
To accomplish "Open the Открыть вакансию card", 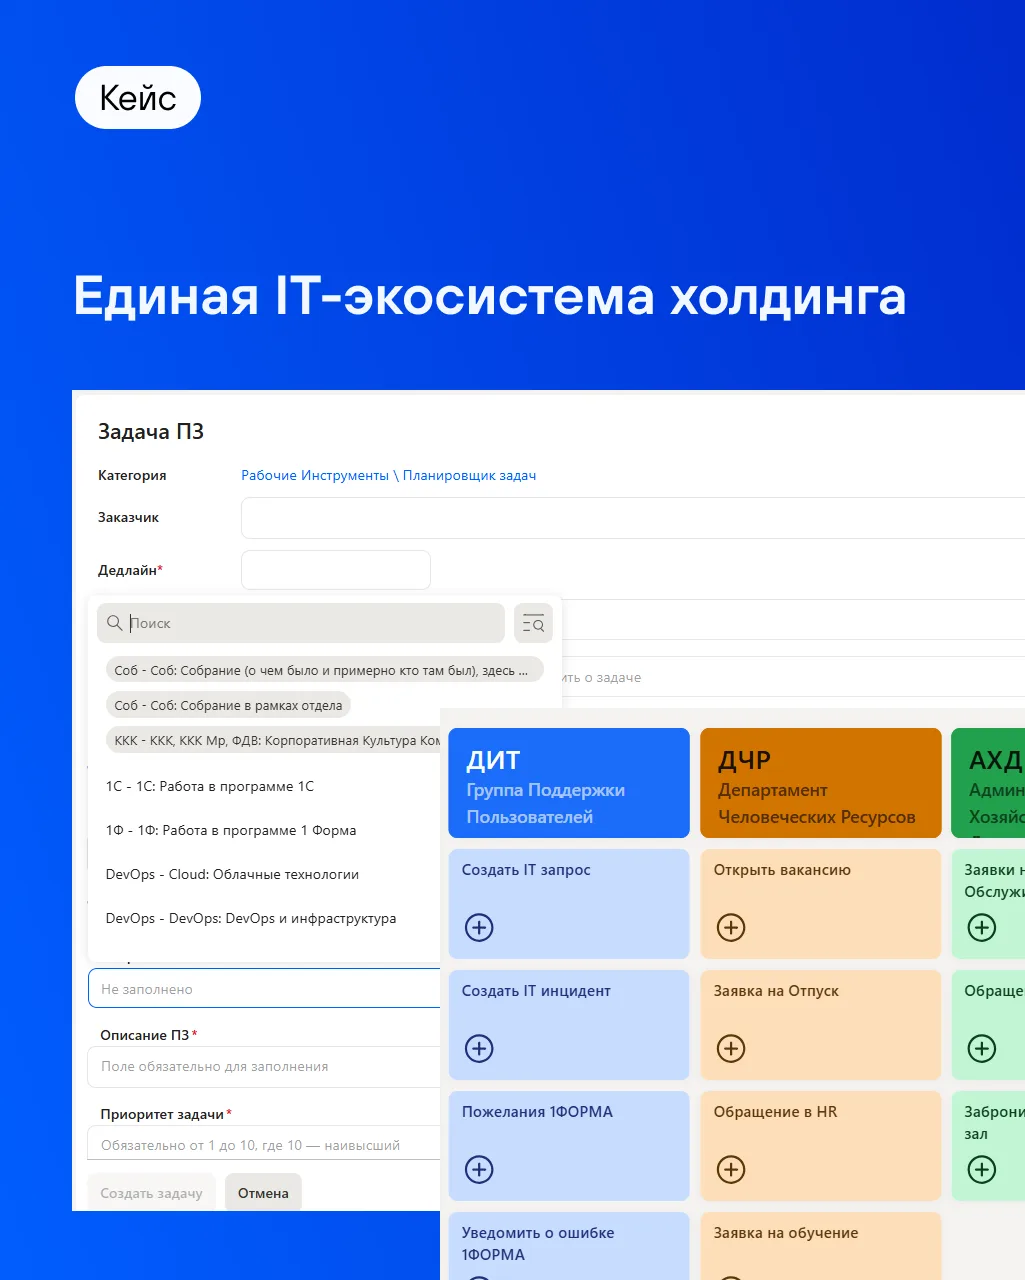I will click(x=821, y=904).
